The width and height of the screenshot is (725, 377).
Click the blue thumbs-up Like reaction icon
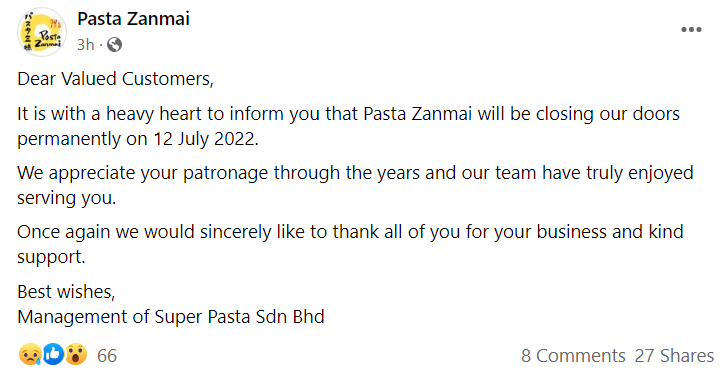click(53, 355)
